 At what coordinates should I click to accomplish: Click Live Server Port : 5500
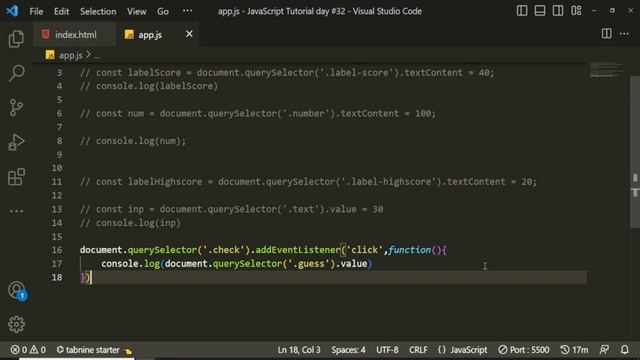tap(524, 350)
